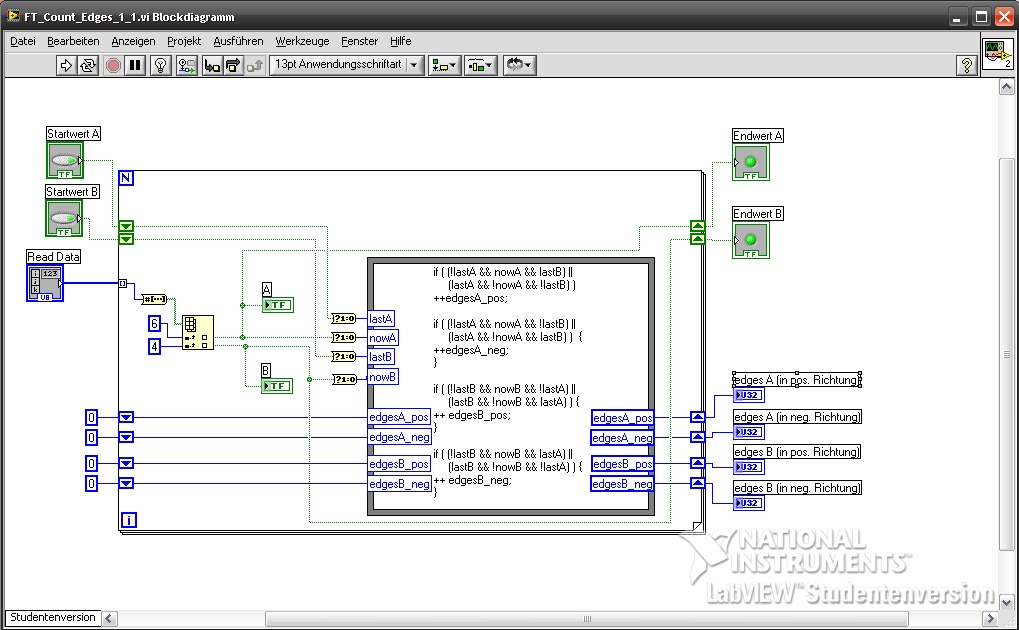1019x630 pixels.
Task: Toggle Retain Wire Values button
Action: (187, 65)
